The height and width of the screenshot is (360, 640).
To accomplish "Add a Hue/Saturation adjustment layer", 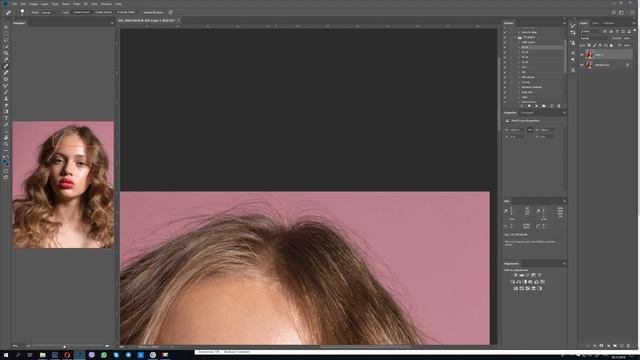I will (512, 282).
